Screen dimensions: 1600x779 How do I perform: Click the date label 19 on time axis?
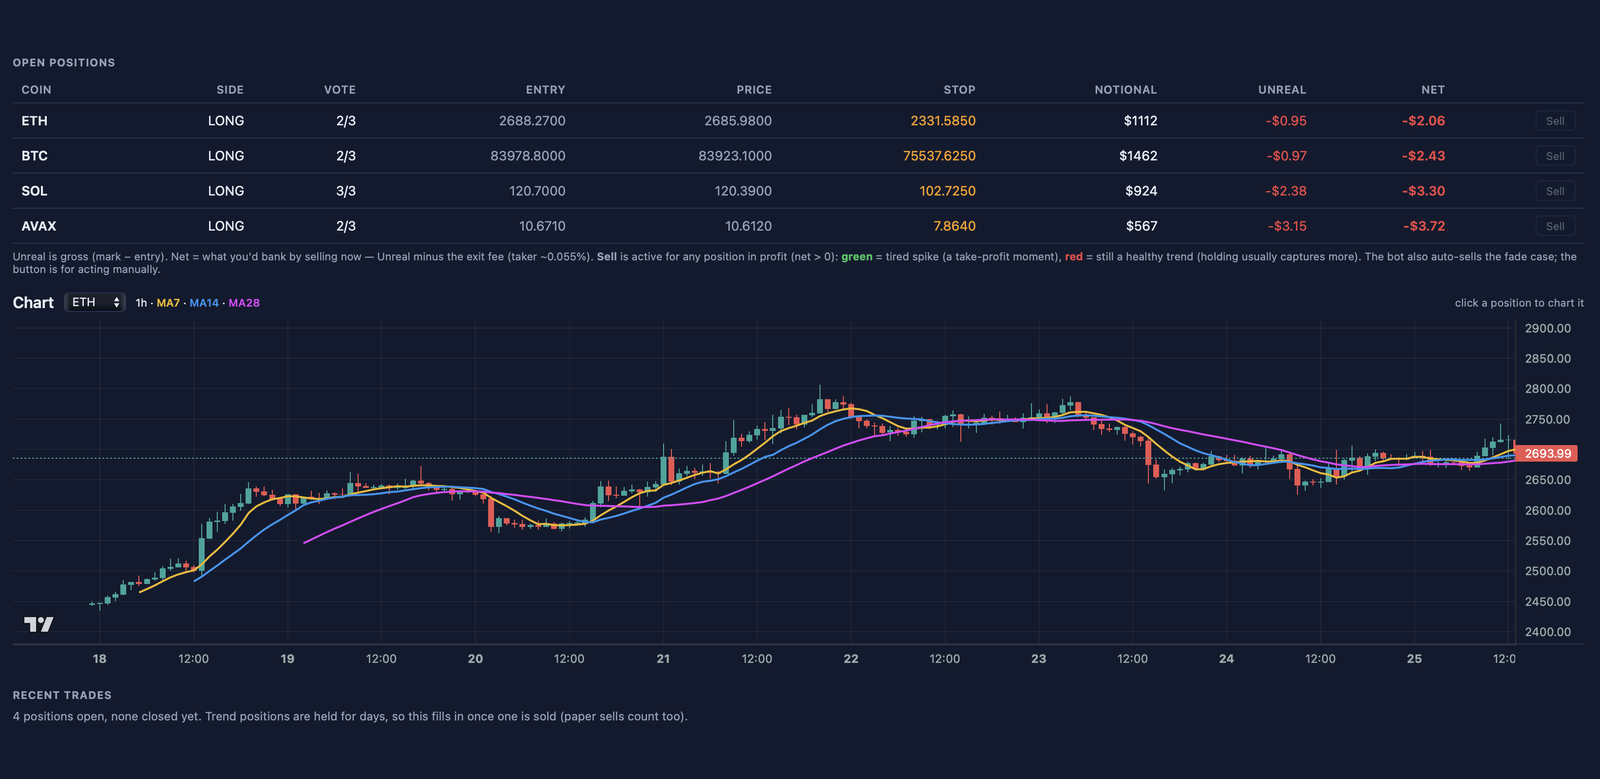pos(287,659)
